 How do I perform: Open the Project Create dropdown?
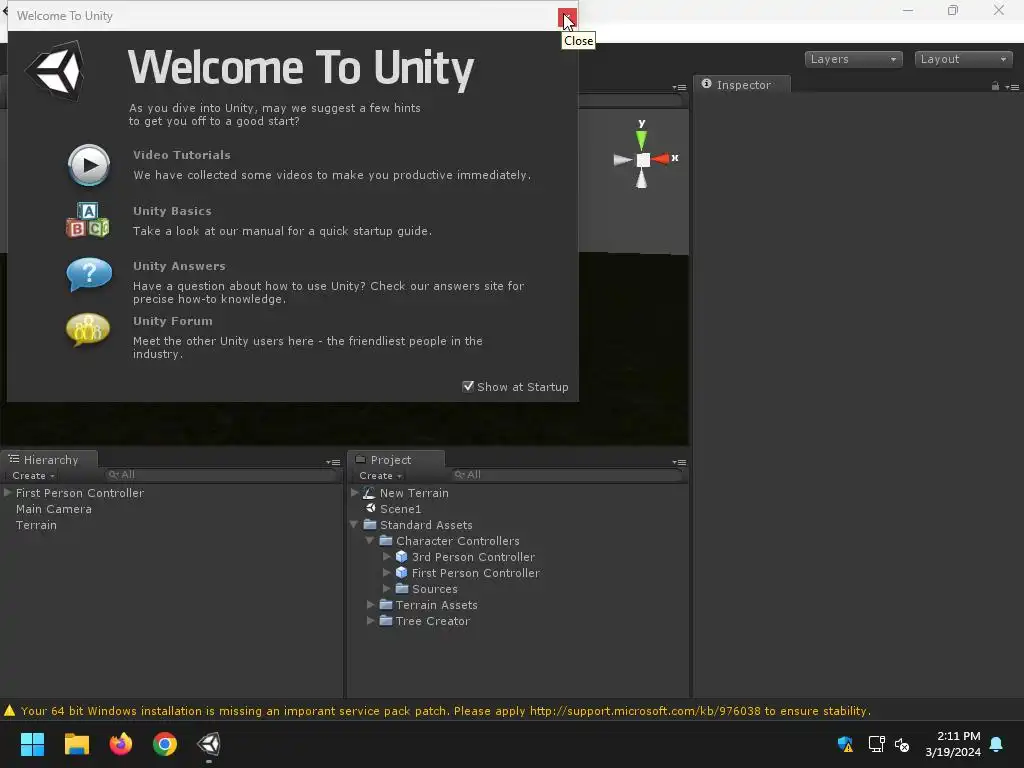pos(380,476)
